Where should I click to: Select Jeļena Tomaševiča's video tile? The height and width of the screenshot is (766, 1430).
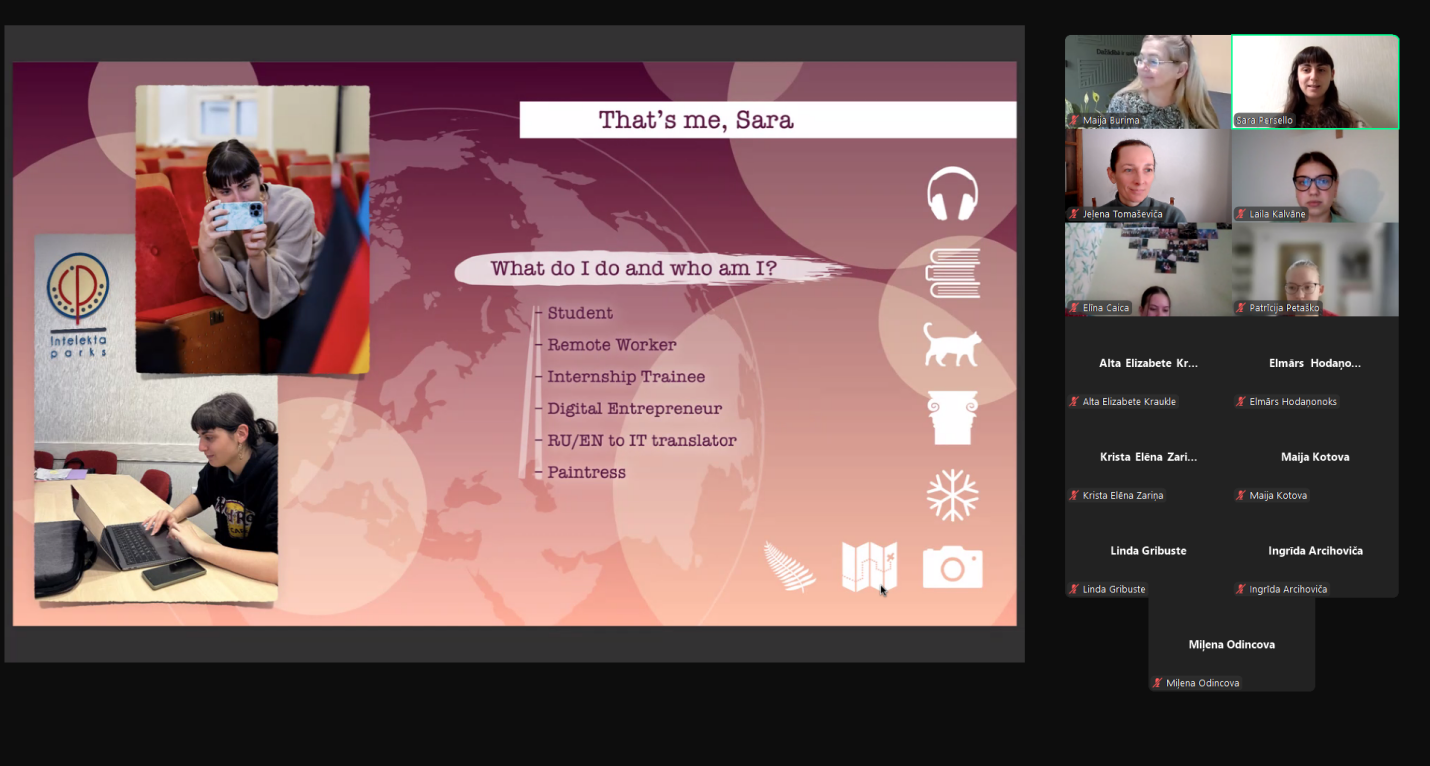1147,176
